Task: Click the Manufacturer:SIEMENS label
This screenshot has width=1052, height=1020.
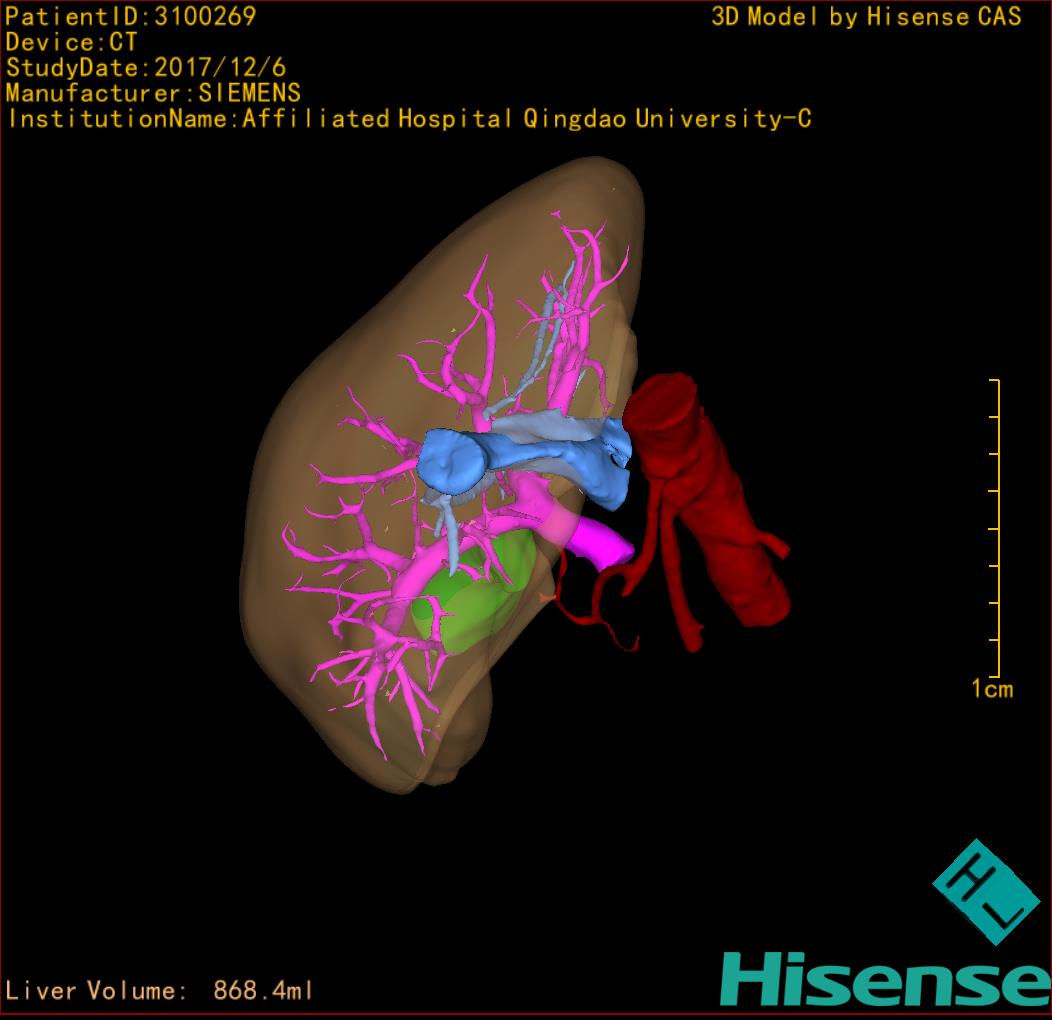Action: [x=153, y=93]
